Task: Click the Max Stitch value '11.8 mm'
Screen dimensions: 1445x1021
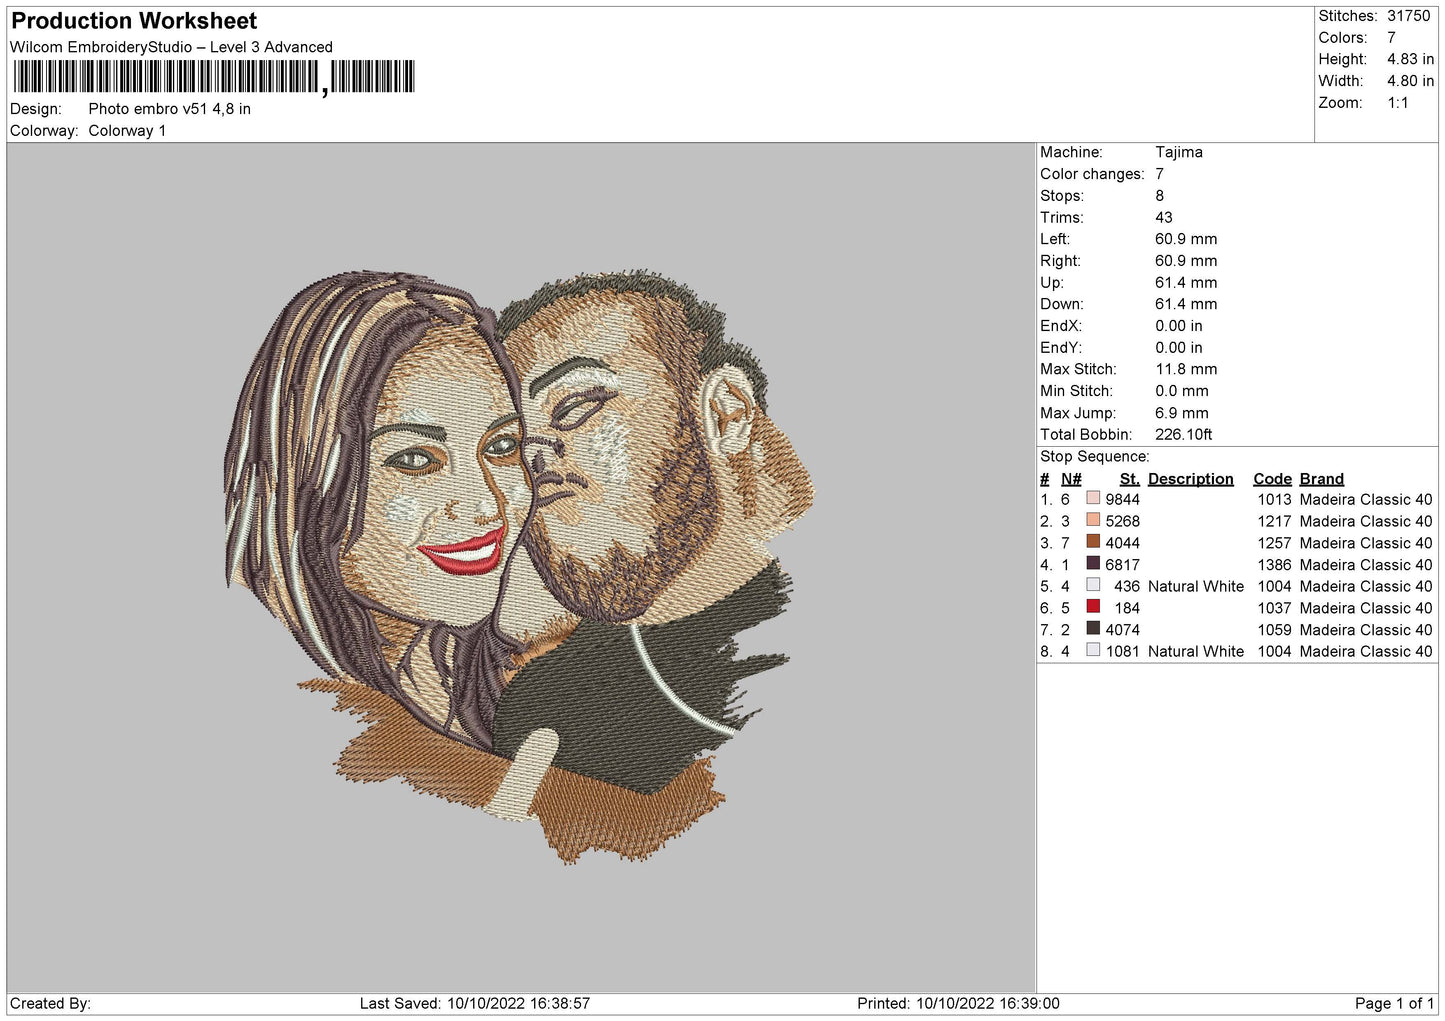Action: (1186, 369)
